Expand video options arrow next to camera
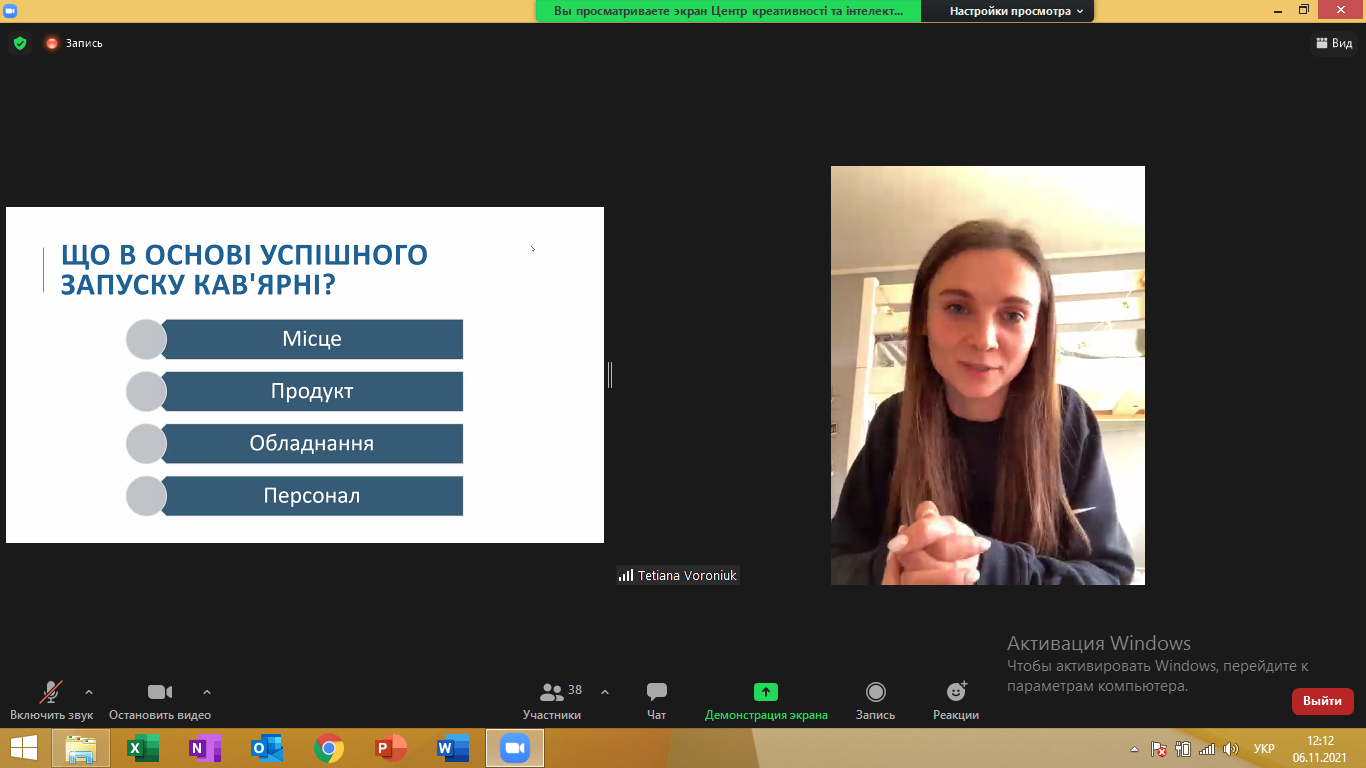1366x768 pixels. coord(207,692)
